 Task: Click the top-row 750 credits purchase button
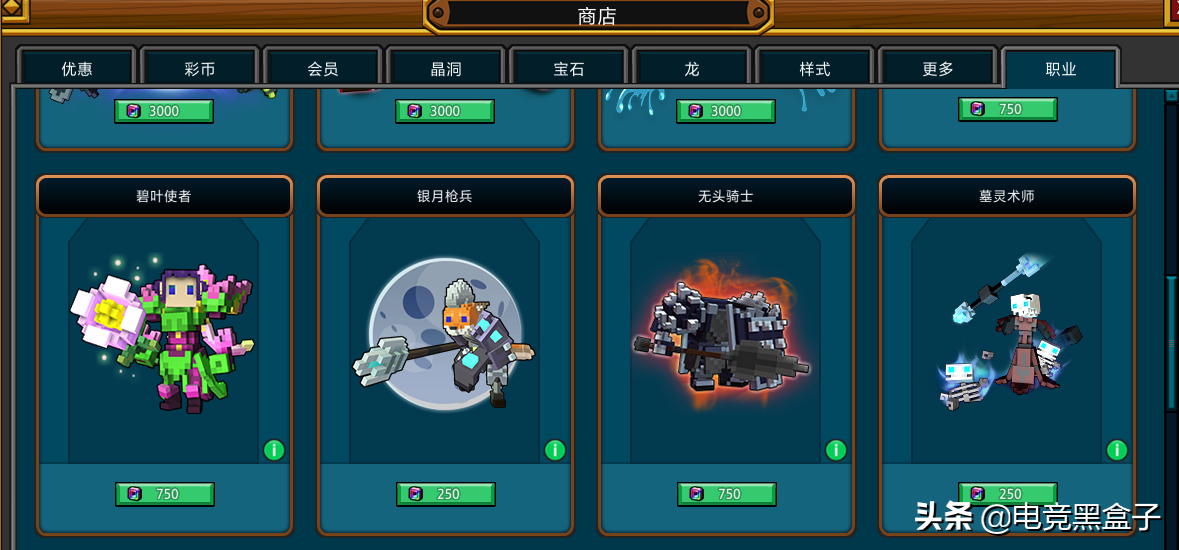pyautogui.click(x=1008, y=109)
